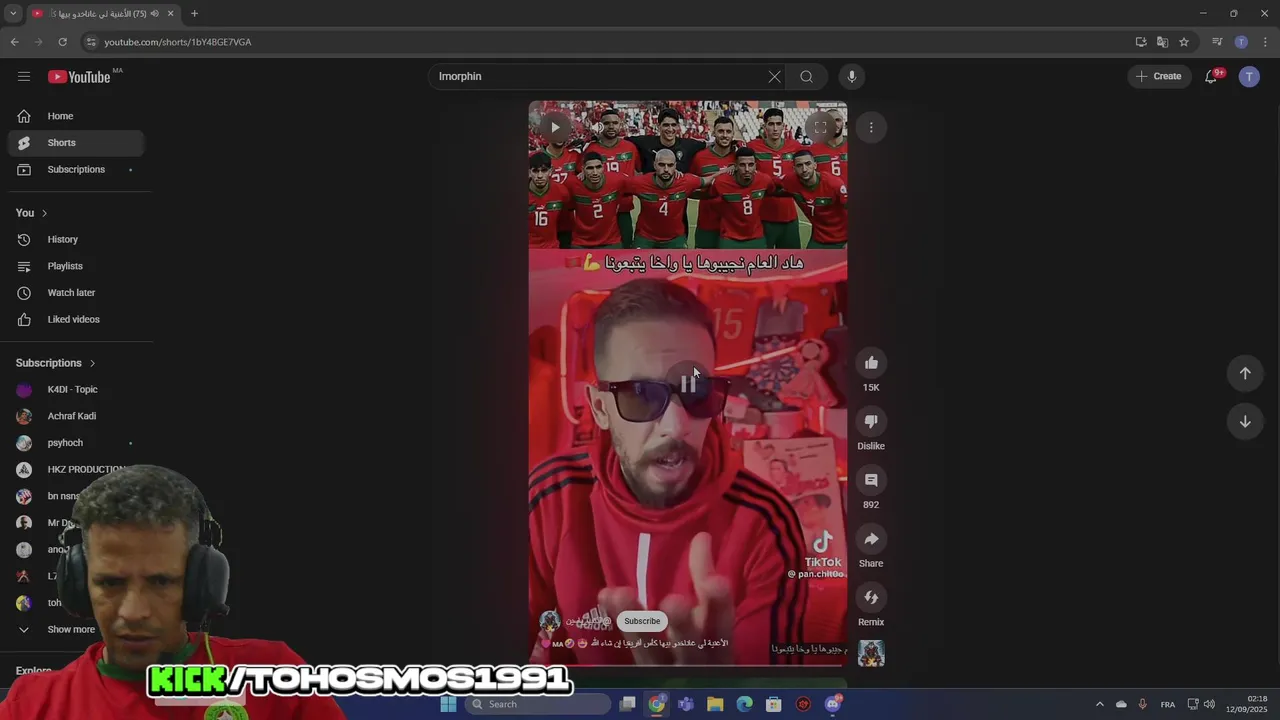This screenshot has height=720, width=1280.
Task: Close the YouTube tab
Action: tap(170, 13)
